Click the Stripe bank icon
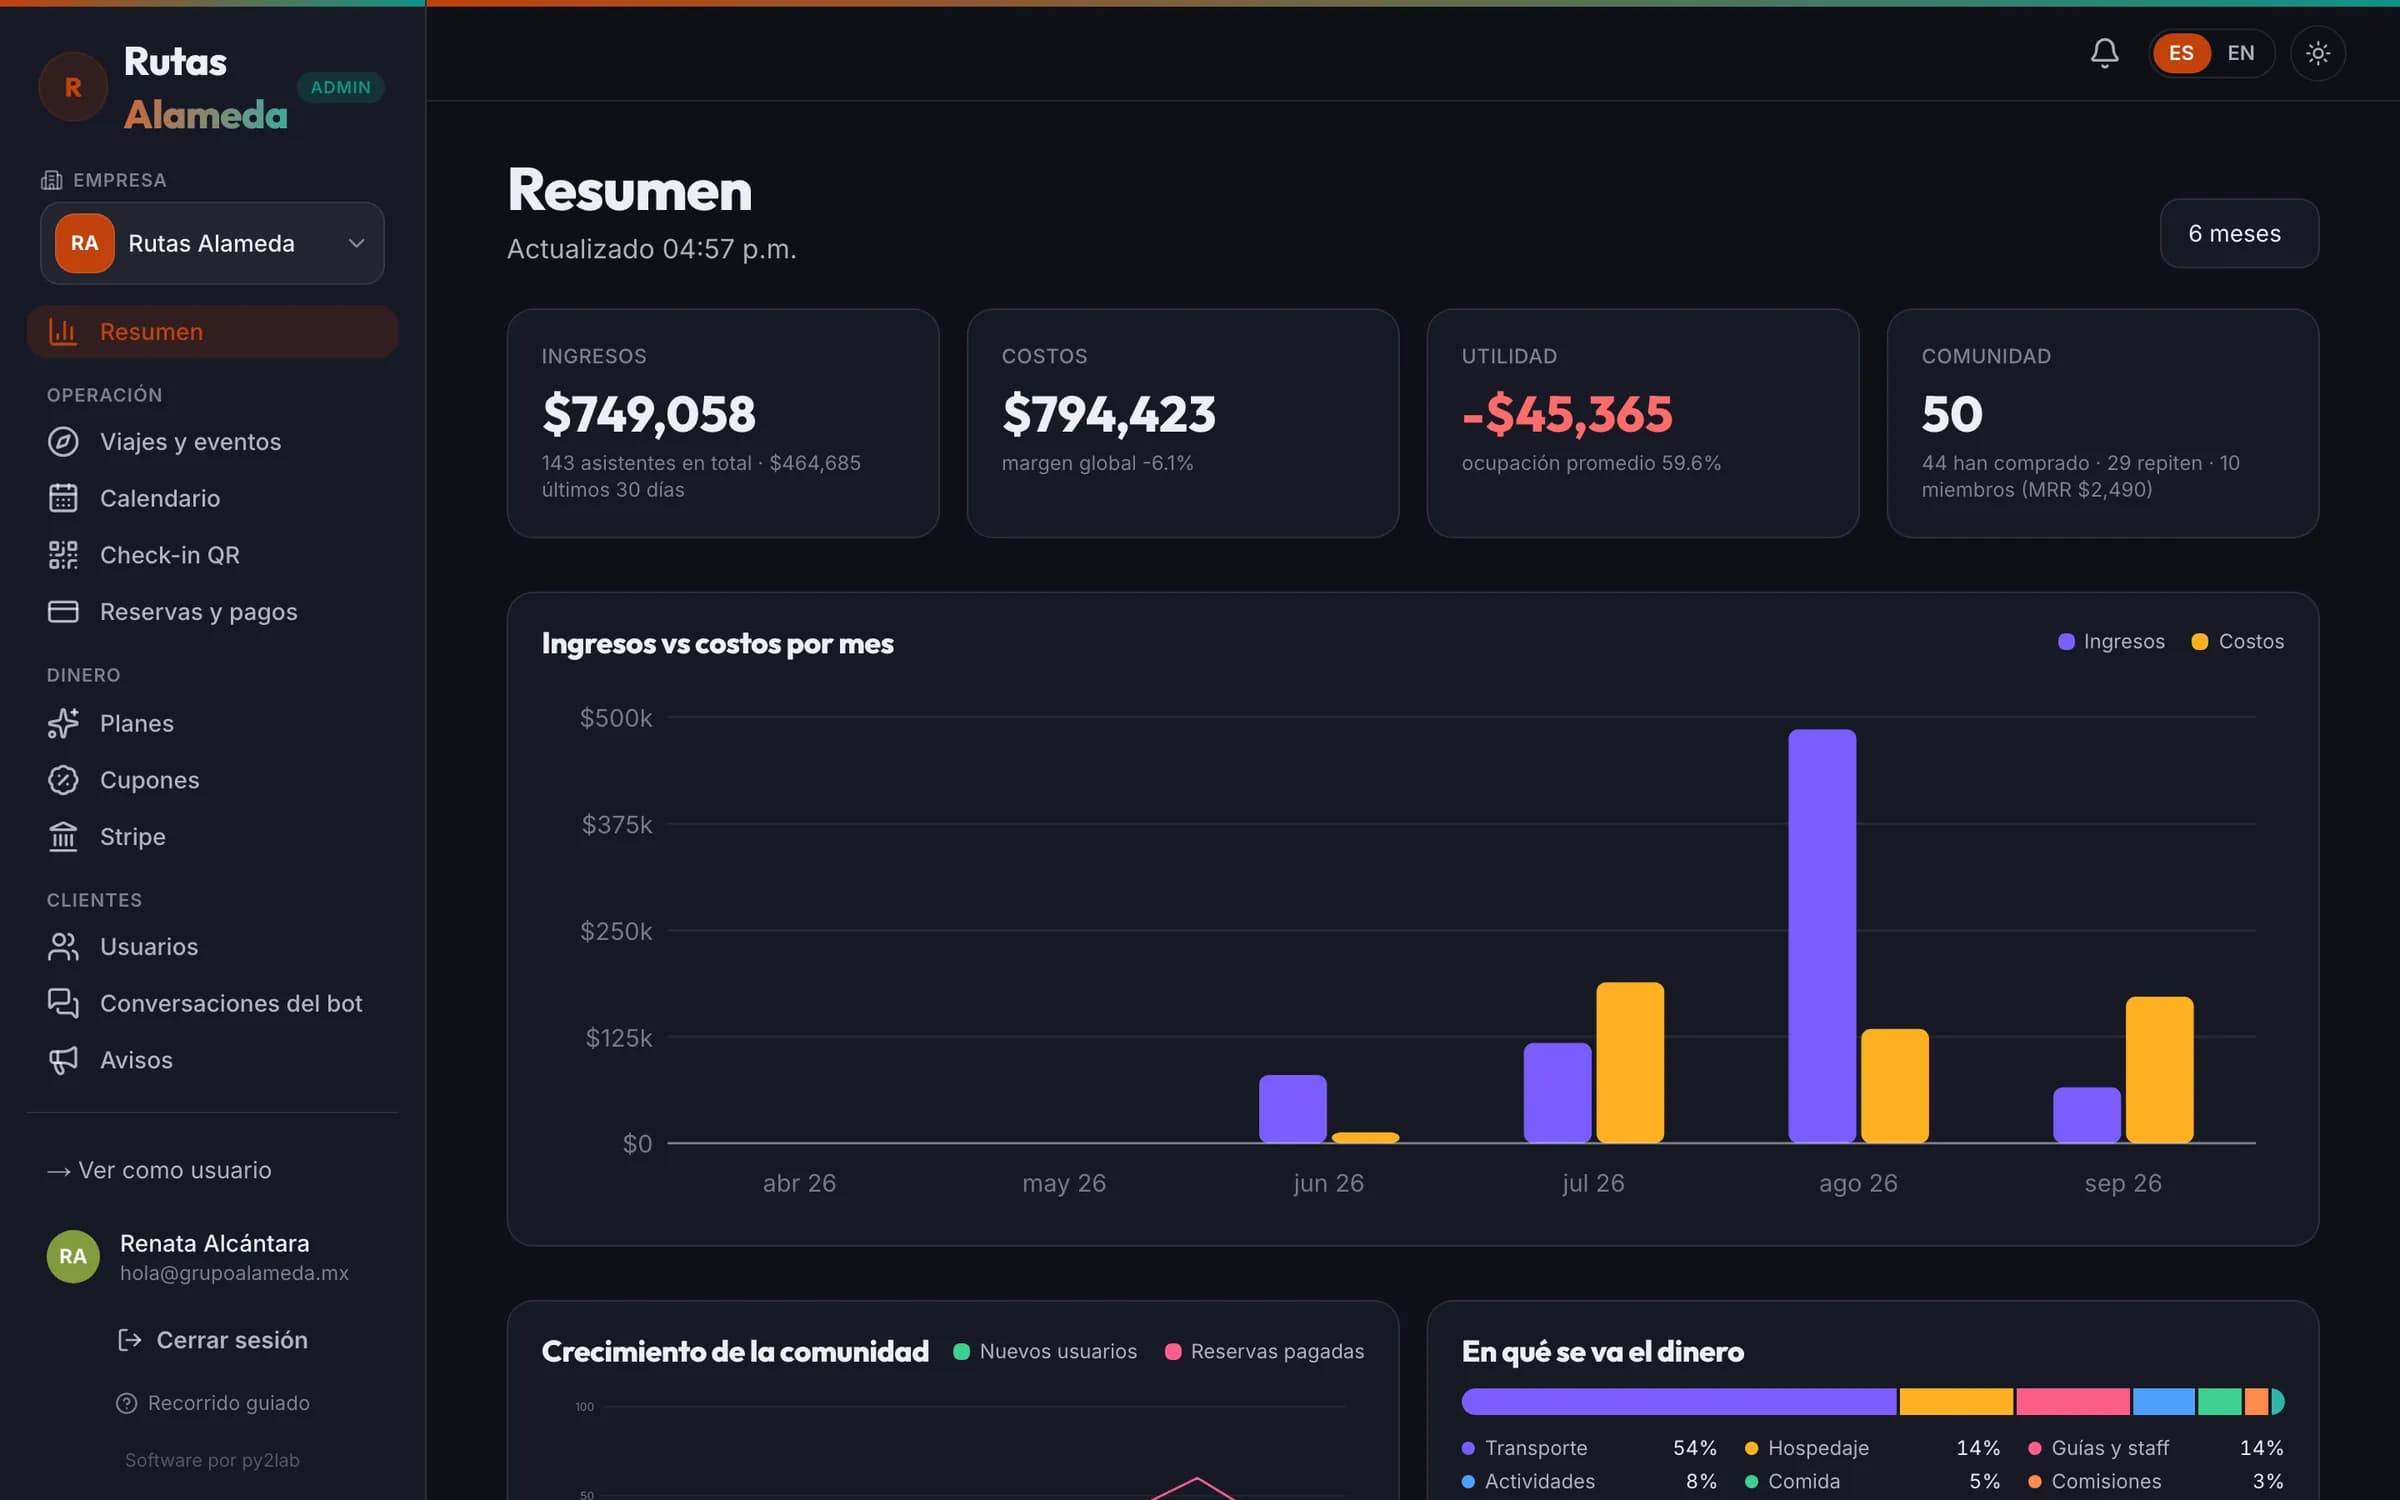This screenshot has width=2400, height=1500. click(x=63, y=836)
